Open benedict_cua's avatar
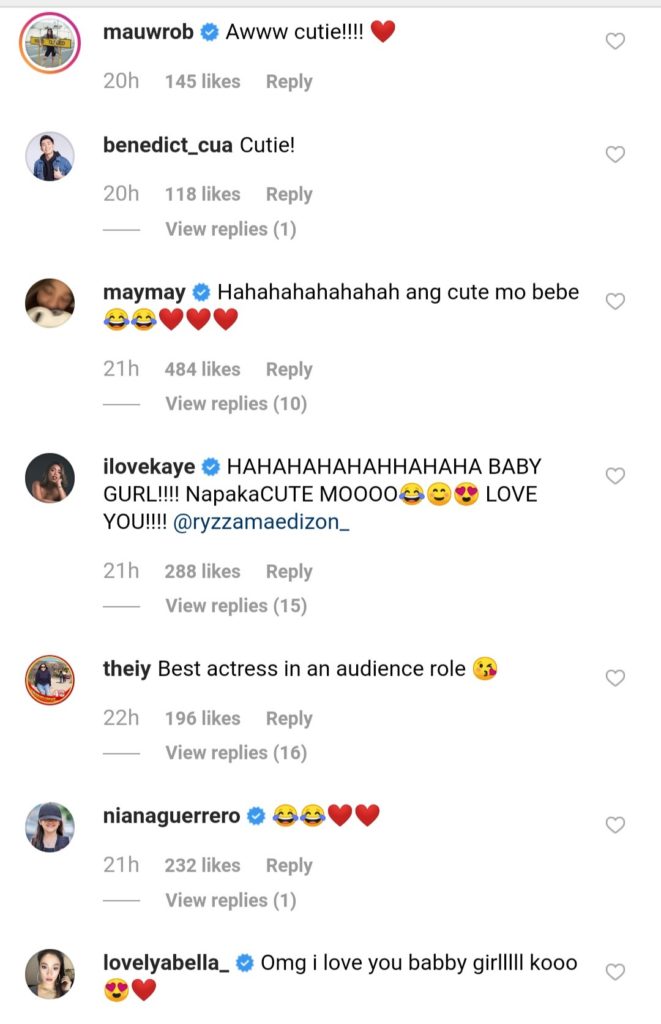 pos(49,156)
